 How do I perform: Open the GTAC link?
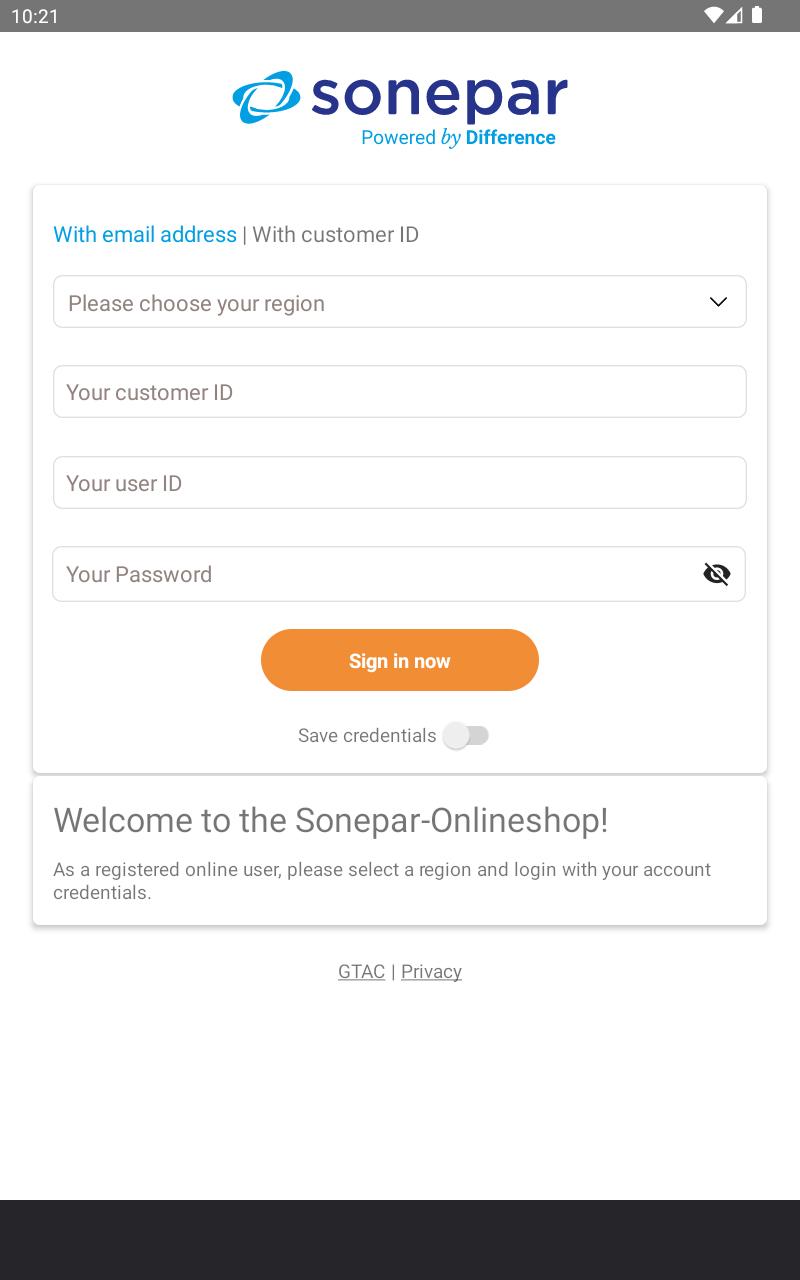click(x=361, y=972)
